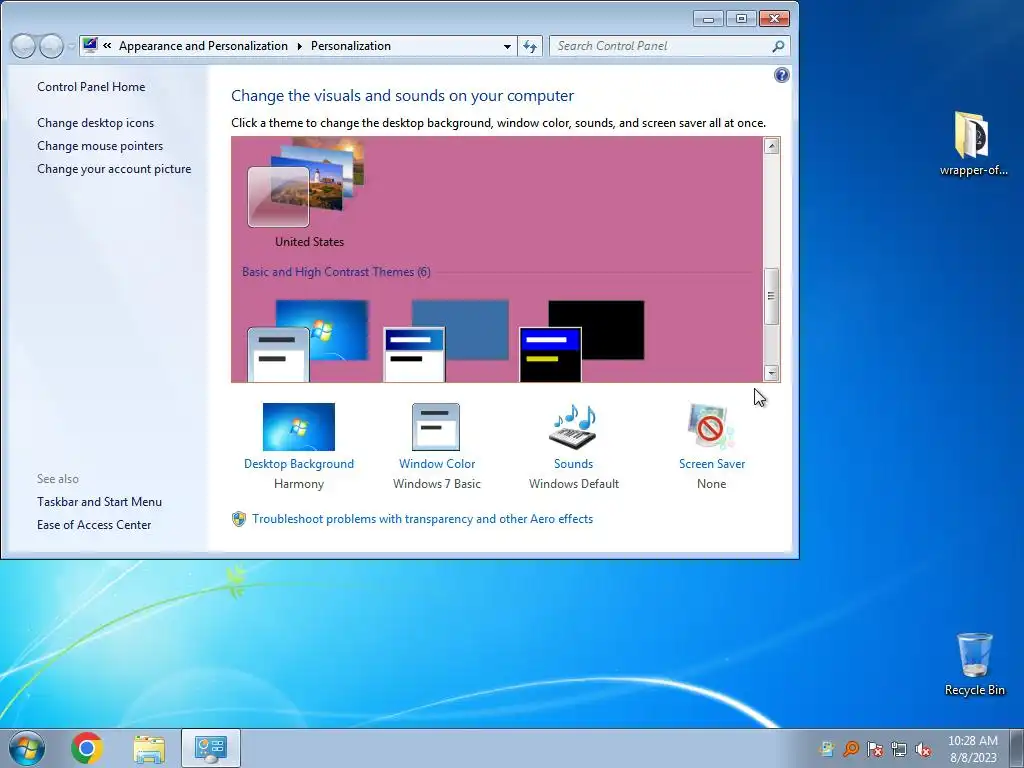Close the Personalization window
This screenshot has height=768, width=1024.
pos(774,19)
